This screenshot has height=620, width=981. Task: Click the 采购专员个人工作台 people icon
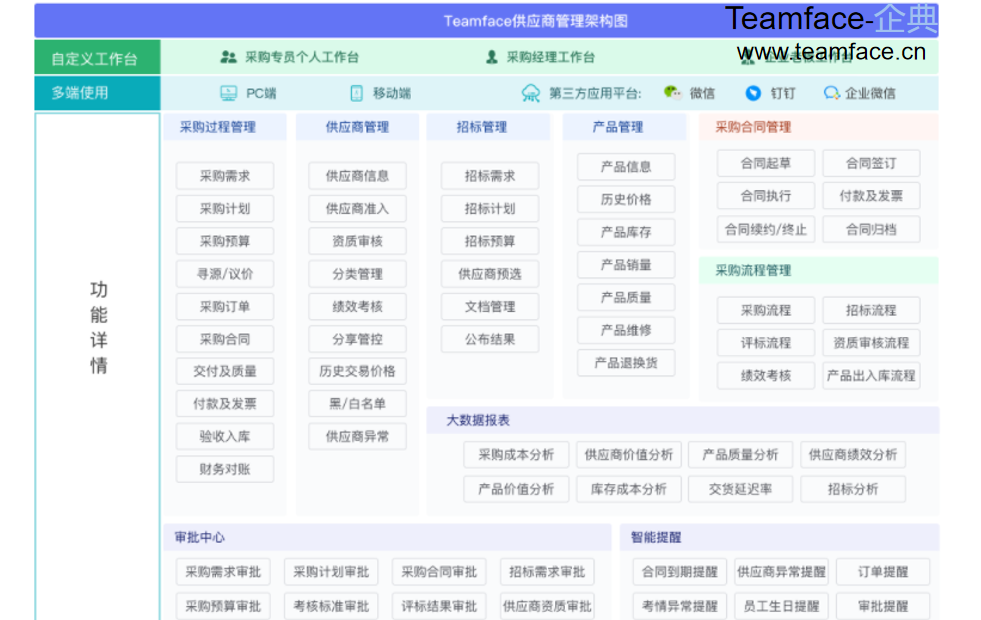click(x=229, y=57)
